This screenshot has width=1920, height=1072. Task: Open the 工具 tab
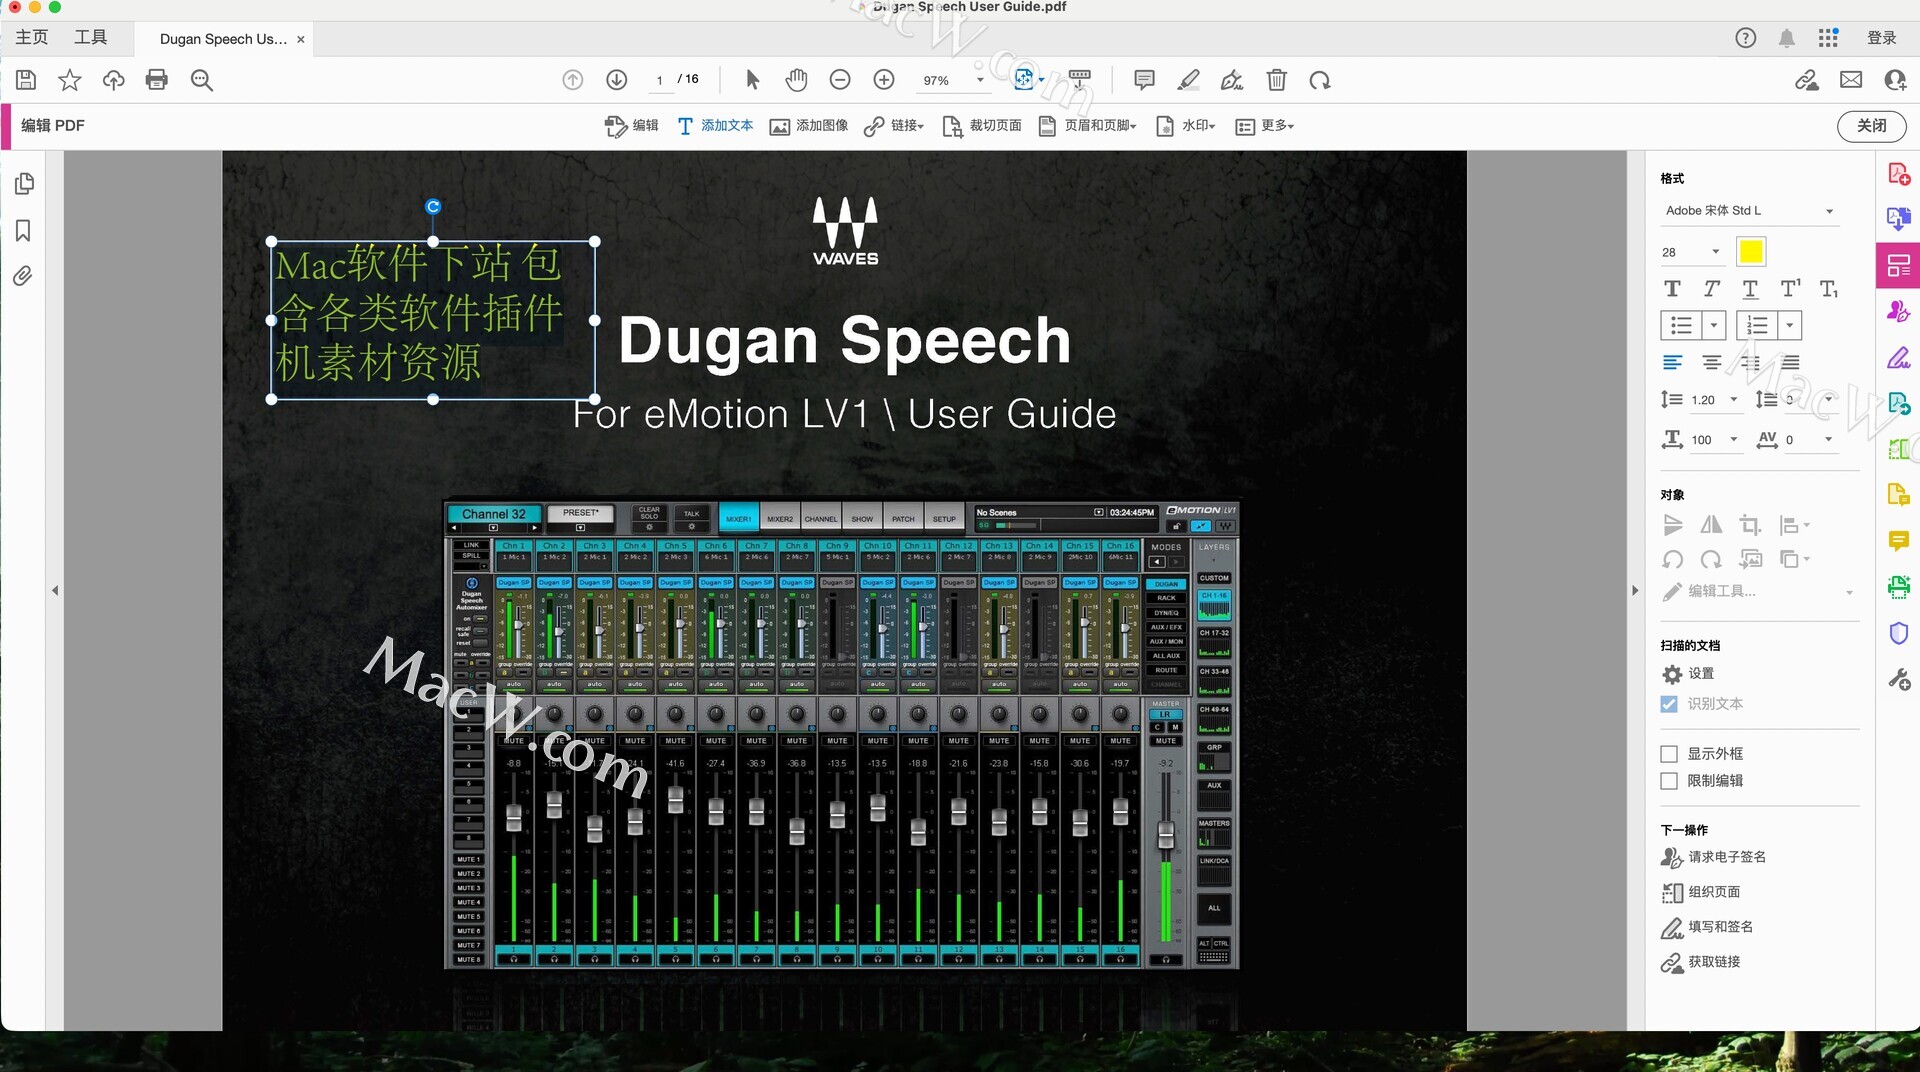click(x=90, y=38)
